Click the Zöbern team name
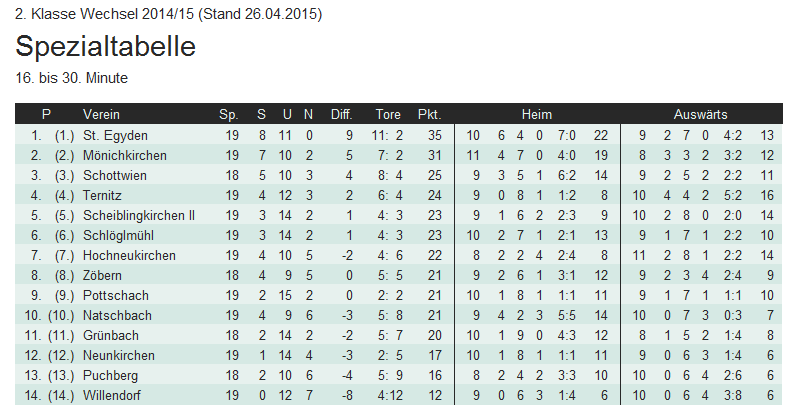 [x=102, y=275]
